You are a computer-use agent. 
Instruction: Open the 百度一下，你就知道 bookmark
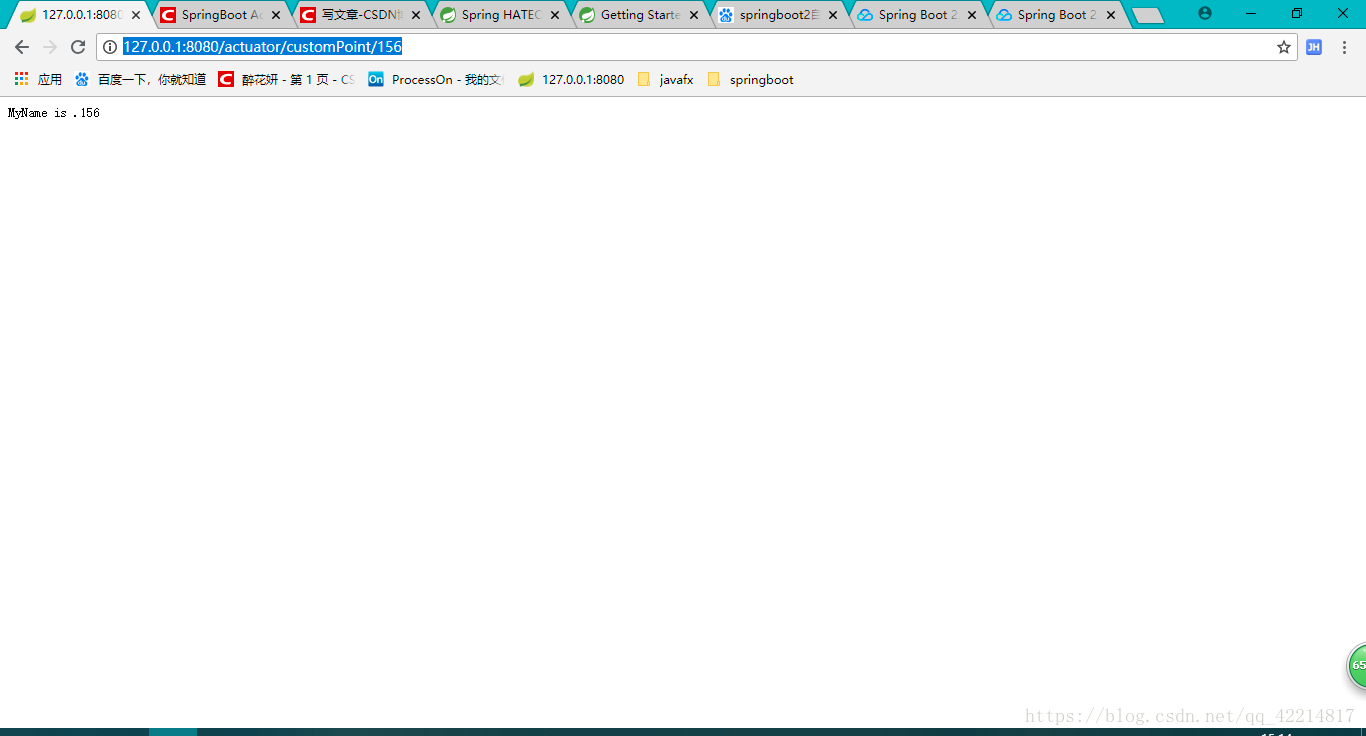(140, 79)
